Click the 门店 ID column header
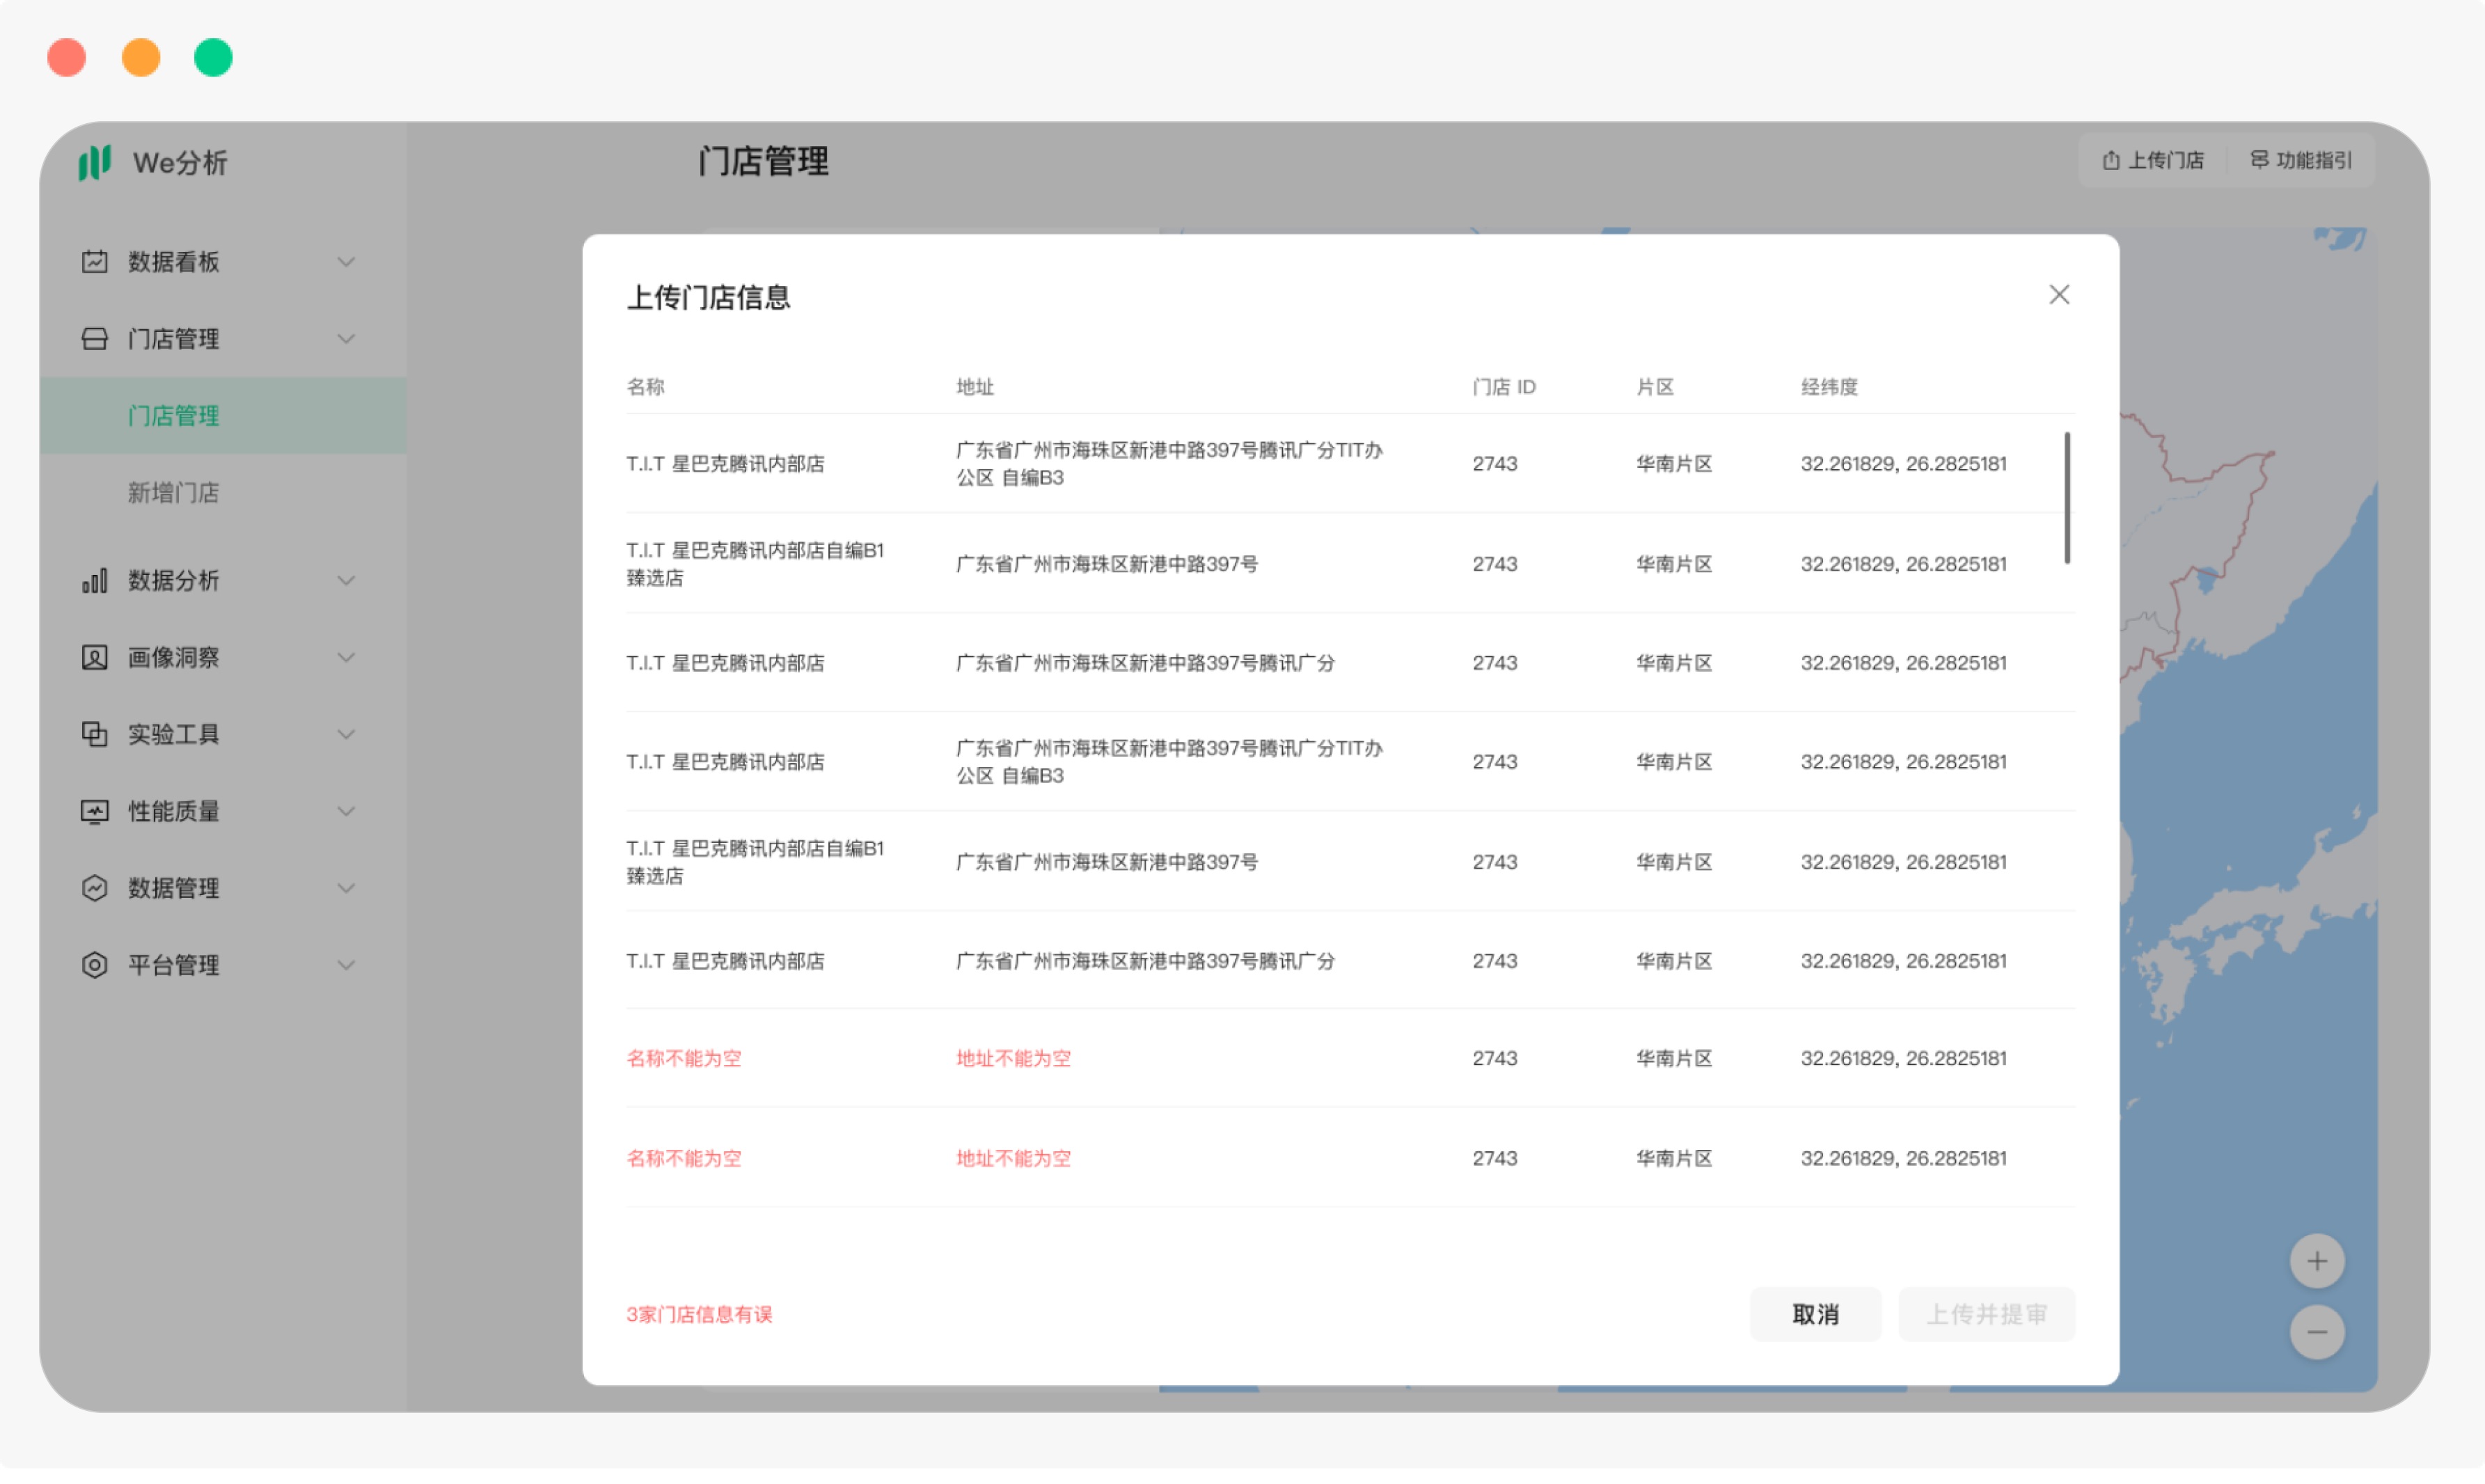 [x=1504, y=387]
